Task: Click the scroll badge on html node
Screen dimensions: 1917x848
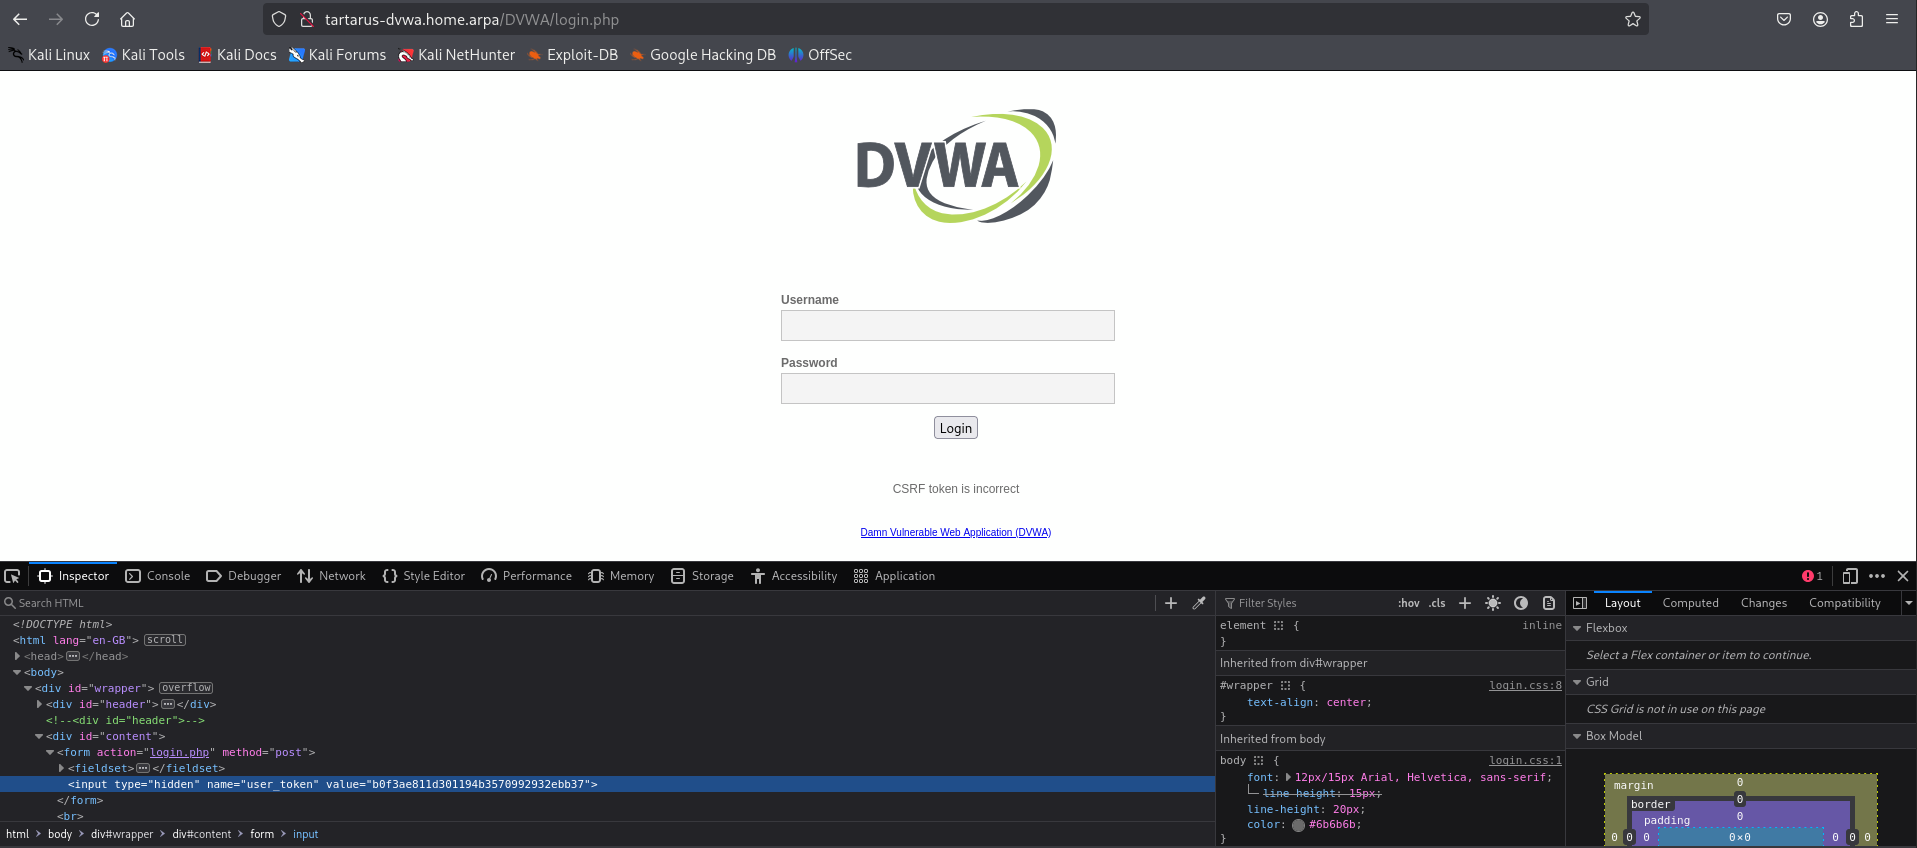Action: [165, 640]
